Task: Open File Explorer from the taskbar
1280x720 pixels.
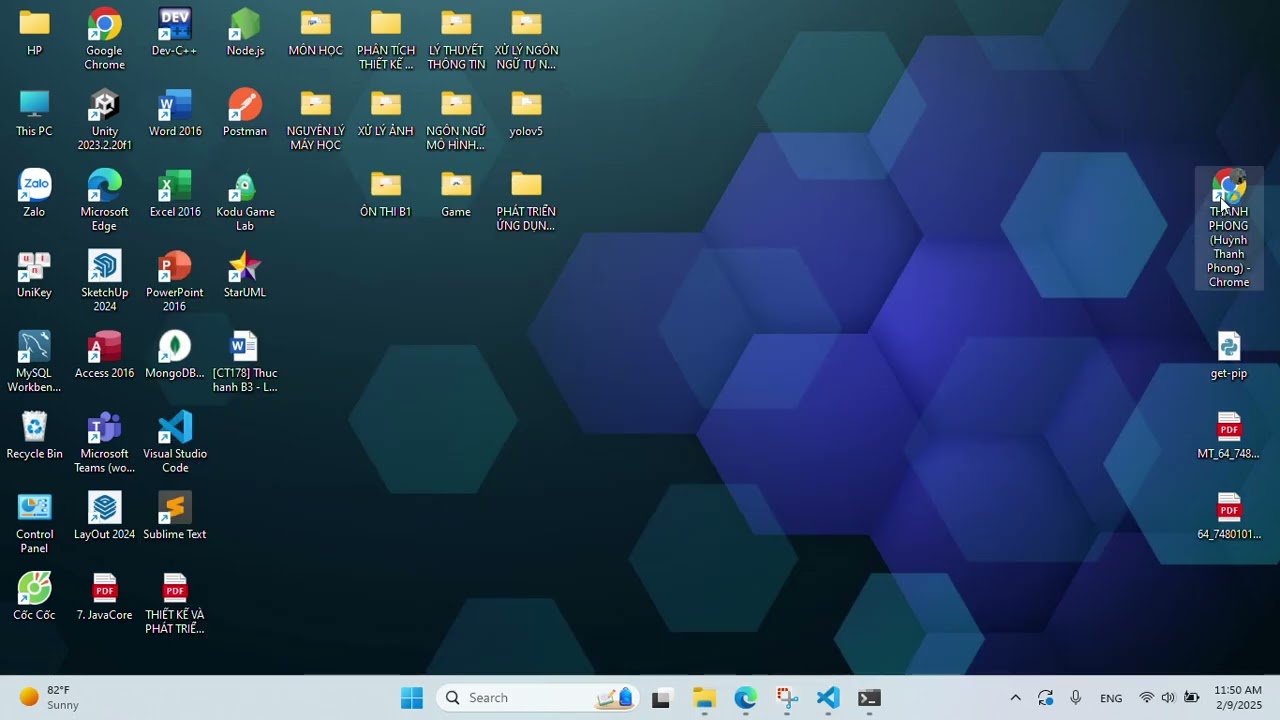Action: [704, 698]
